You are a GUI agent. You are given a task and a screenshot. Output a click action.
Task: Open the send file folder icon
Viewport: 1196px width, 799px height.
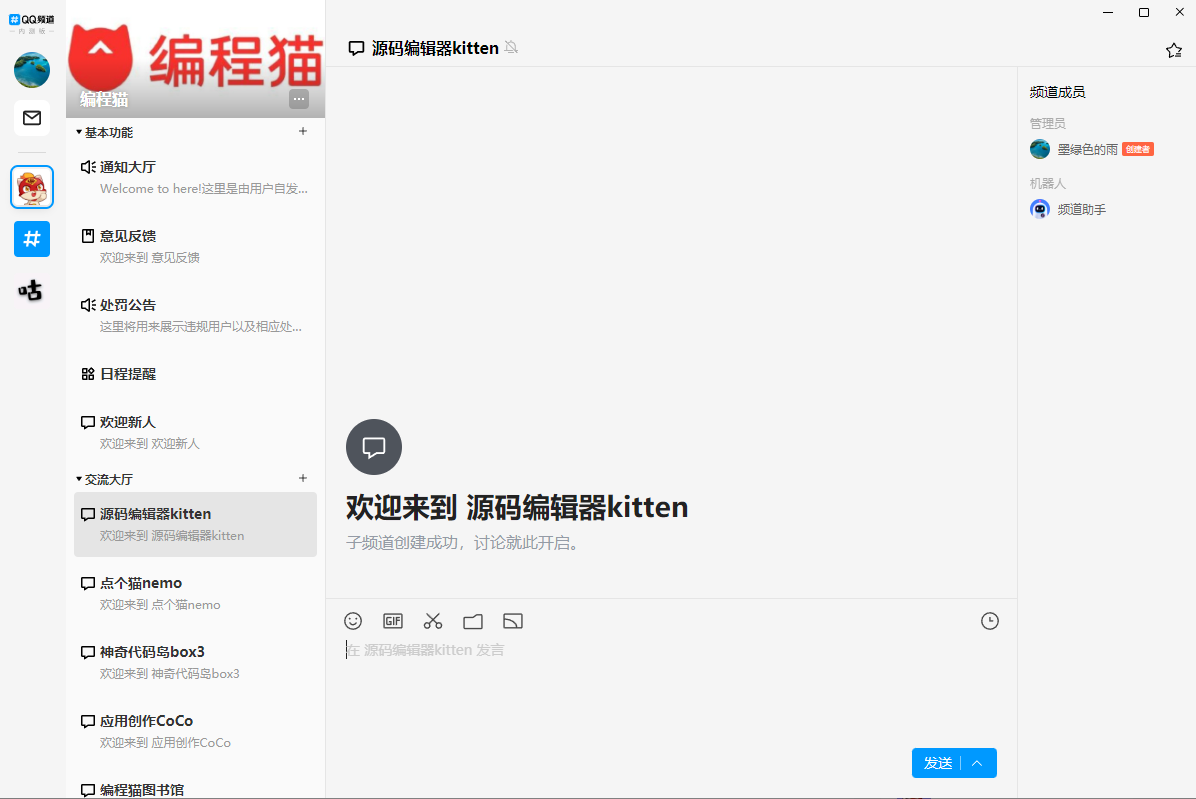pos(473,621)
